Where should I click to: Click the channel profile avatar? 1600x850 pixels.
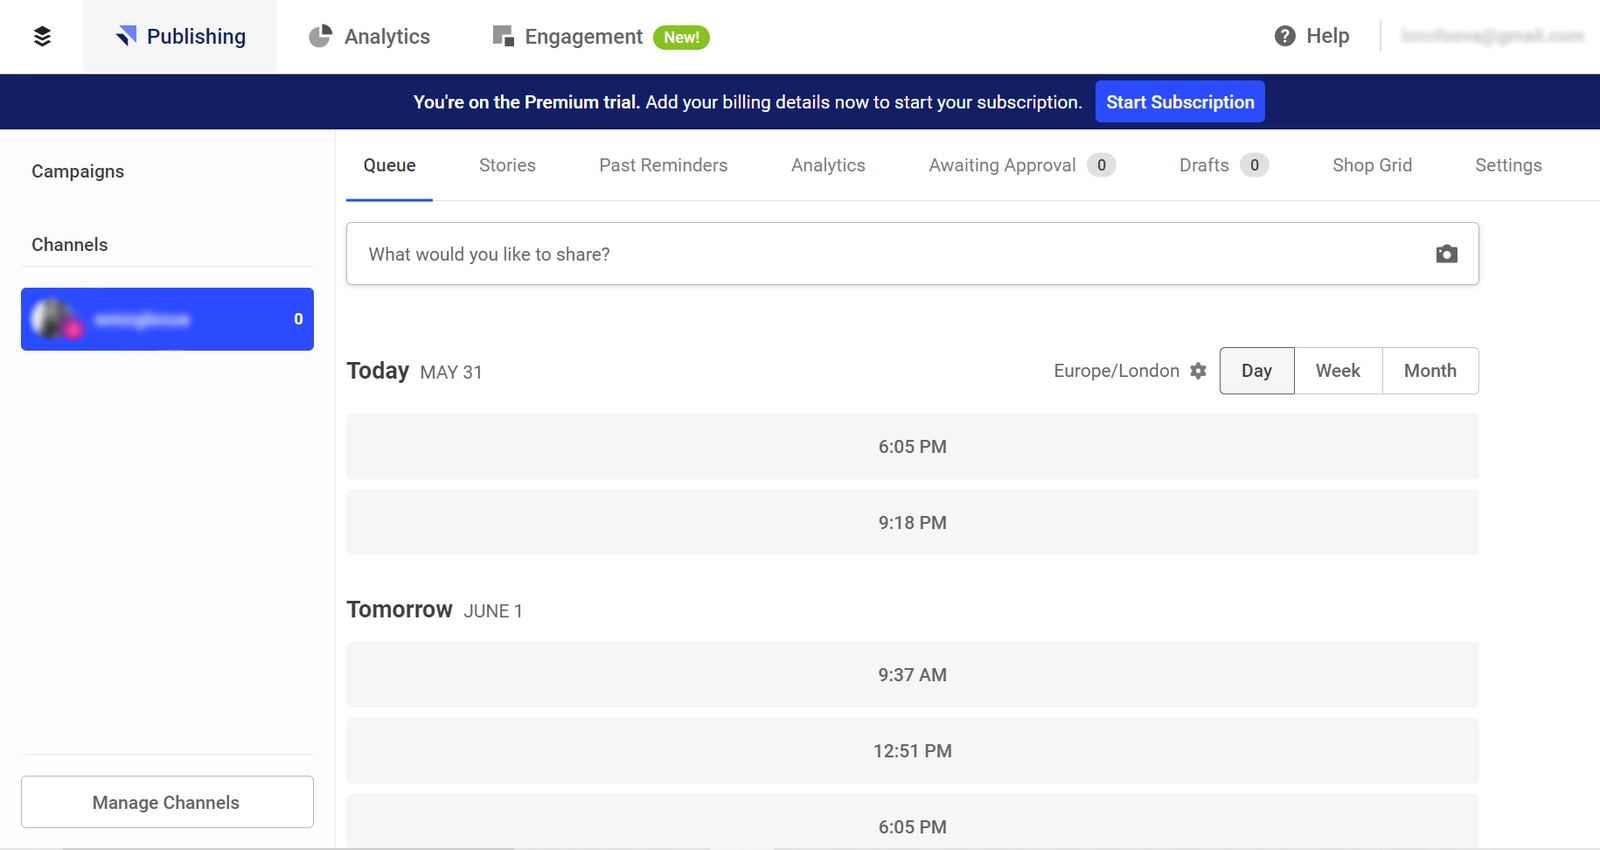coord(53,319)
